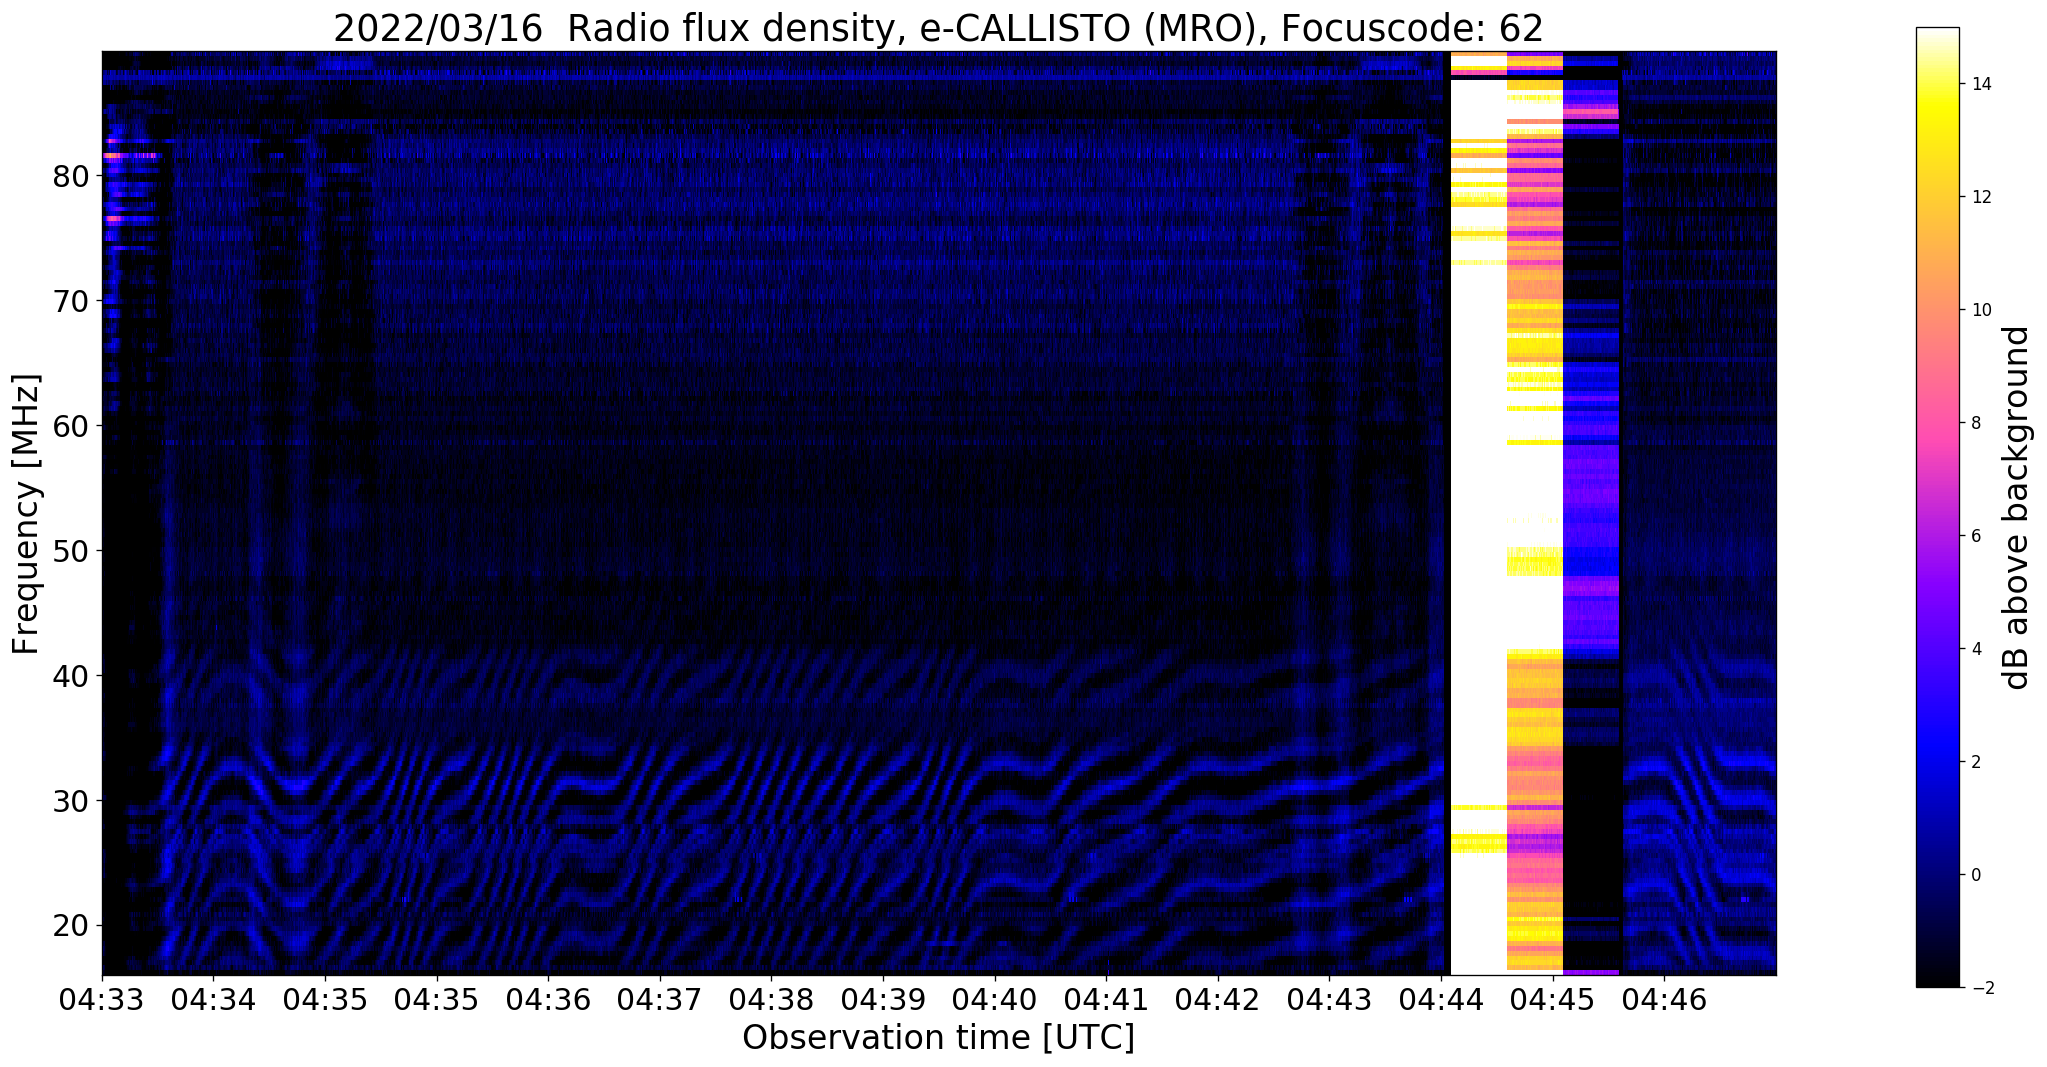Viewport: 2047px width, 1067px height.
Task: Click the 50 MHz tick label
Action: tap(72, 552)
